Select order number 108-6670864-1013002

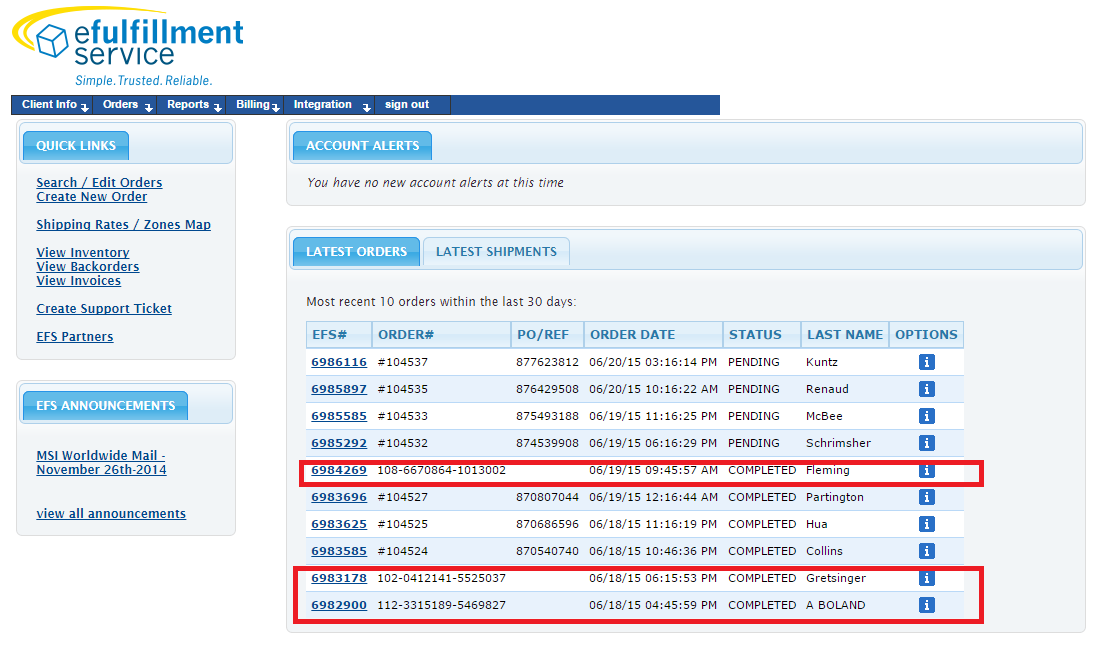[441, 470]
